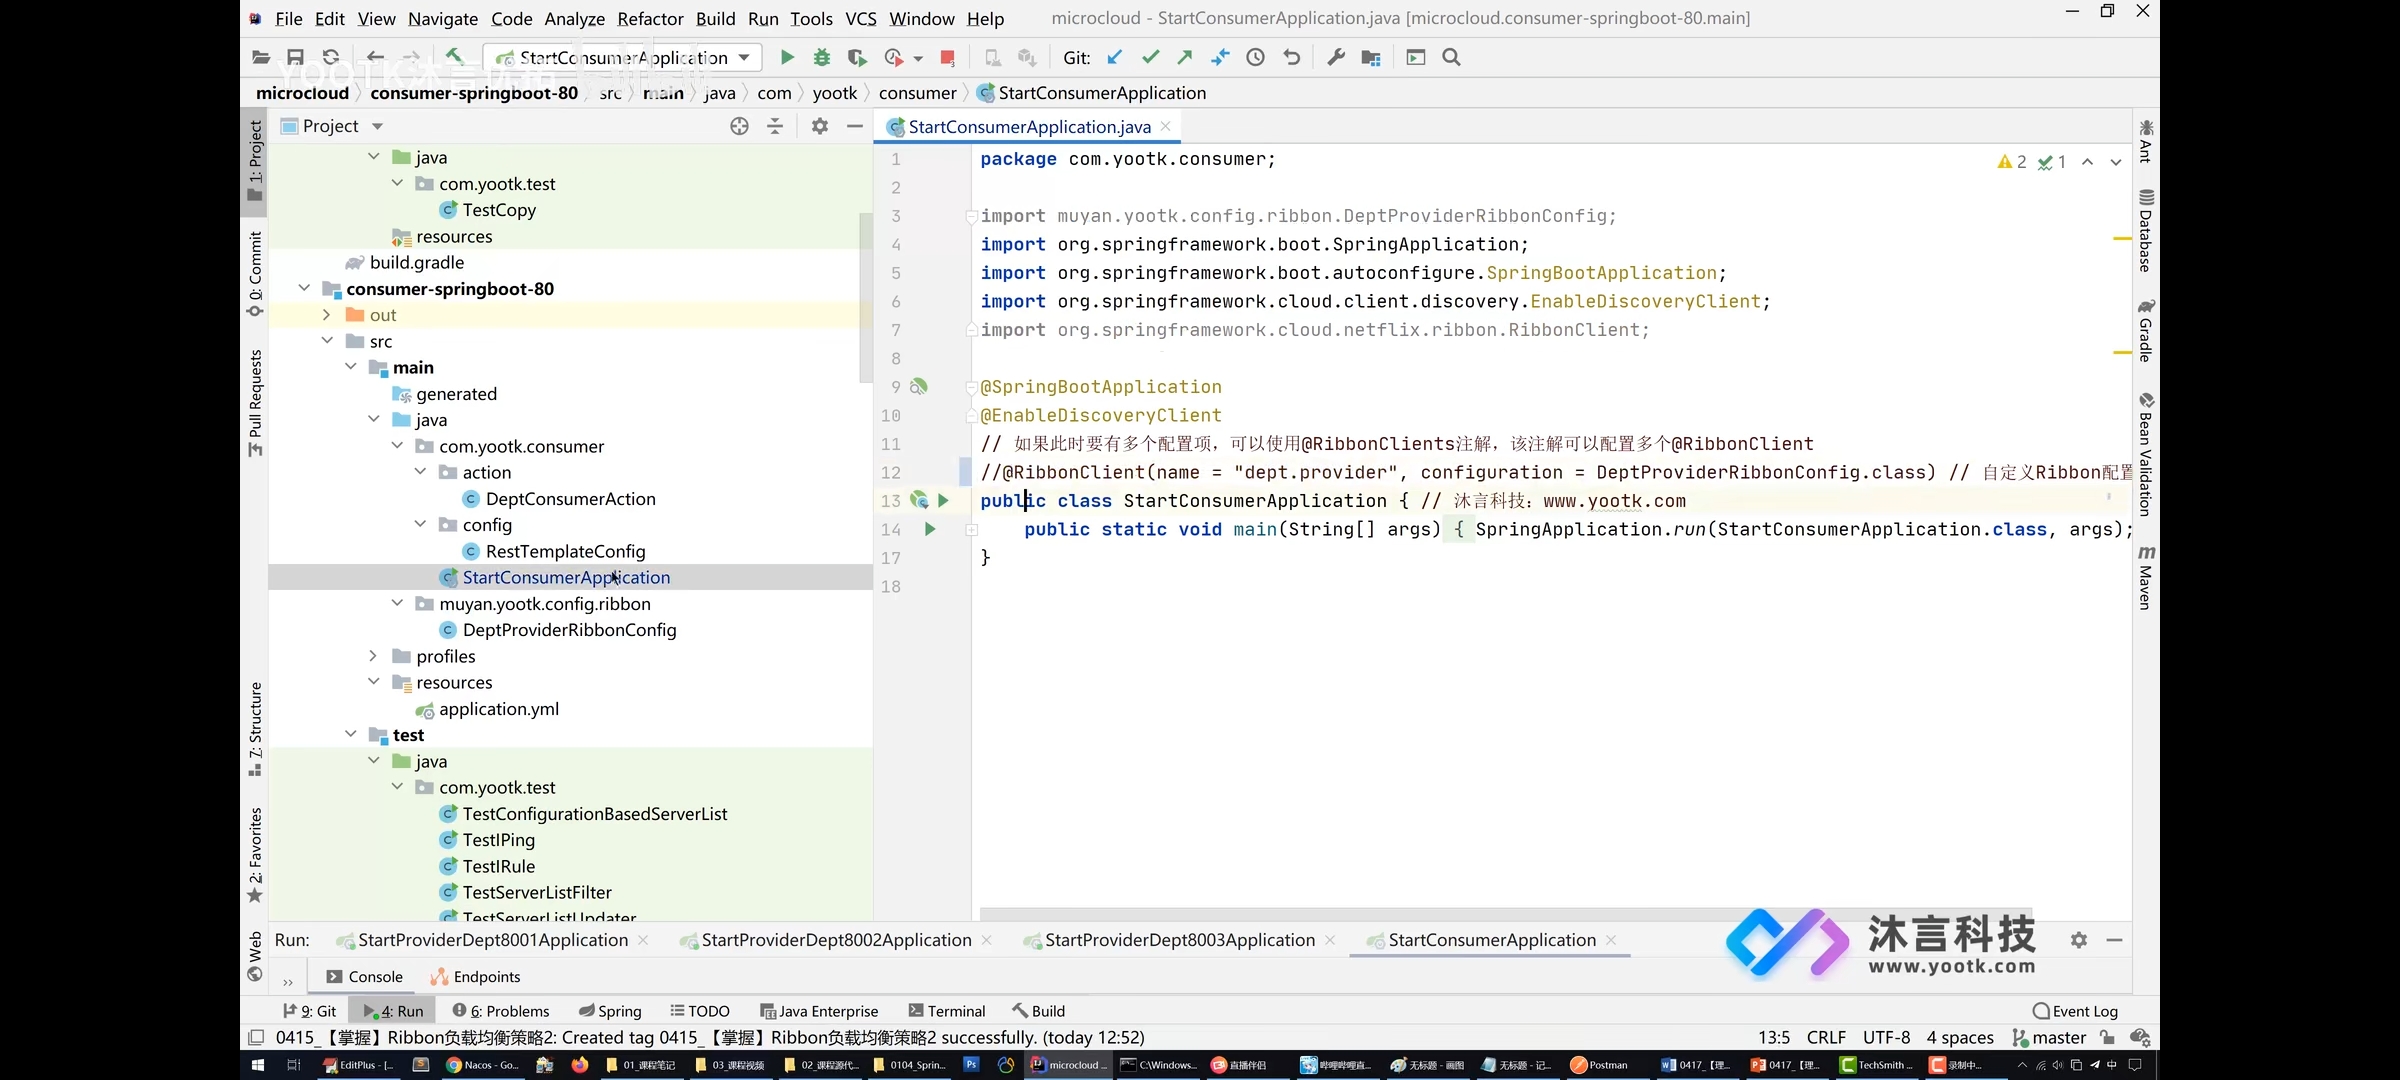2400x1080 pixels.
Task: Collapse consumer-springboot-80 module node
Action: coord(304,288)
